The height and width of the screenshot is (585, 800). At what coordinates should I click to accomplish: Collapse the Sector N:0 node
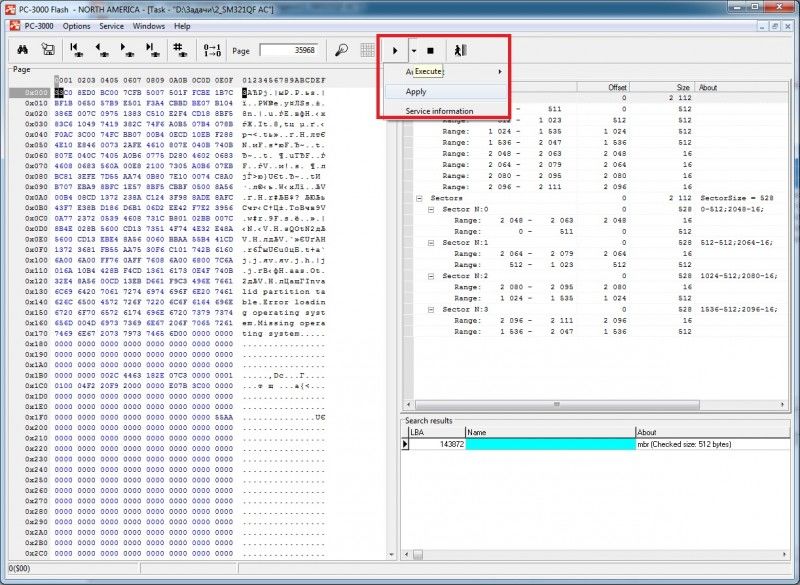click(x=431, y=210)
